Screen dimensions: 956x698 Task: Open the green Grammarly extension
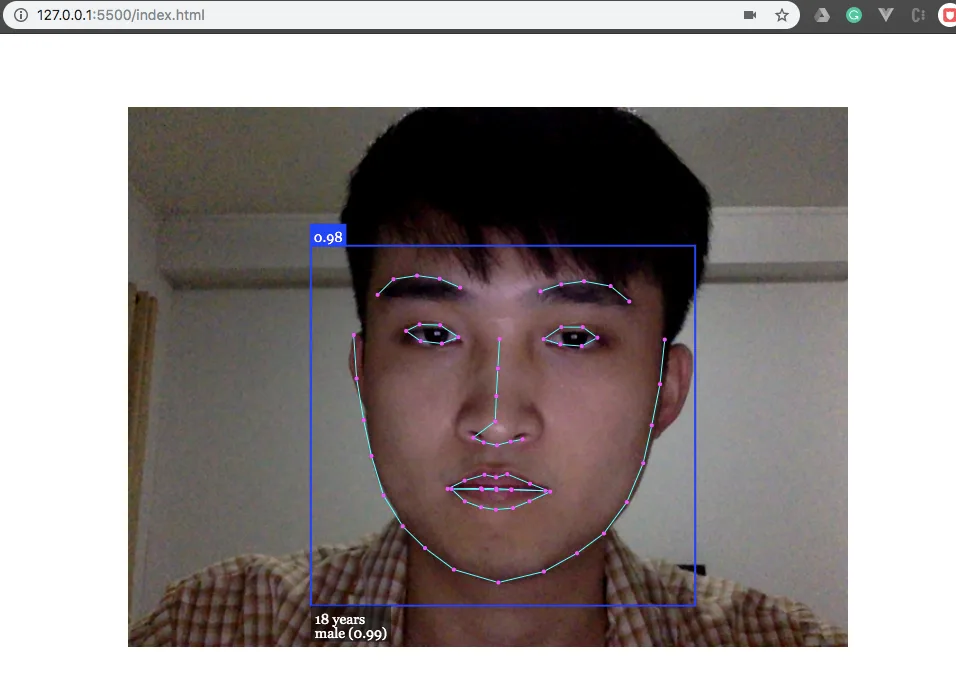click(x=854, y=15)
